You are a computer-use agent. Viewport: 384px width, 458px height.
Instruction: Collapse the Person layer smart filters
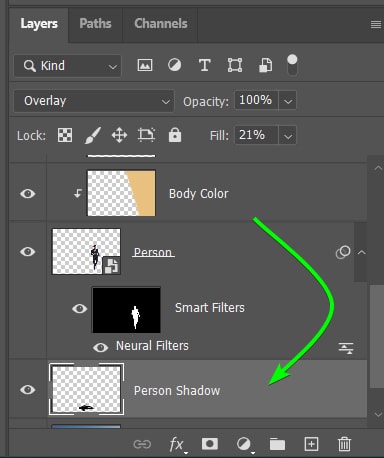tap(361, 252)
